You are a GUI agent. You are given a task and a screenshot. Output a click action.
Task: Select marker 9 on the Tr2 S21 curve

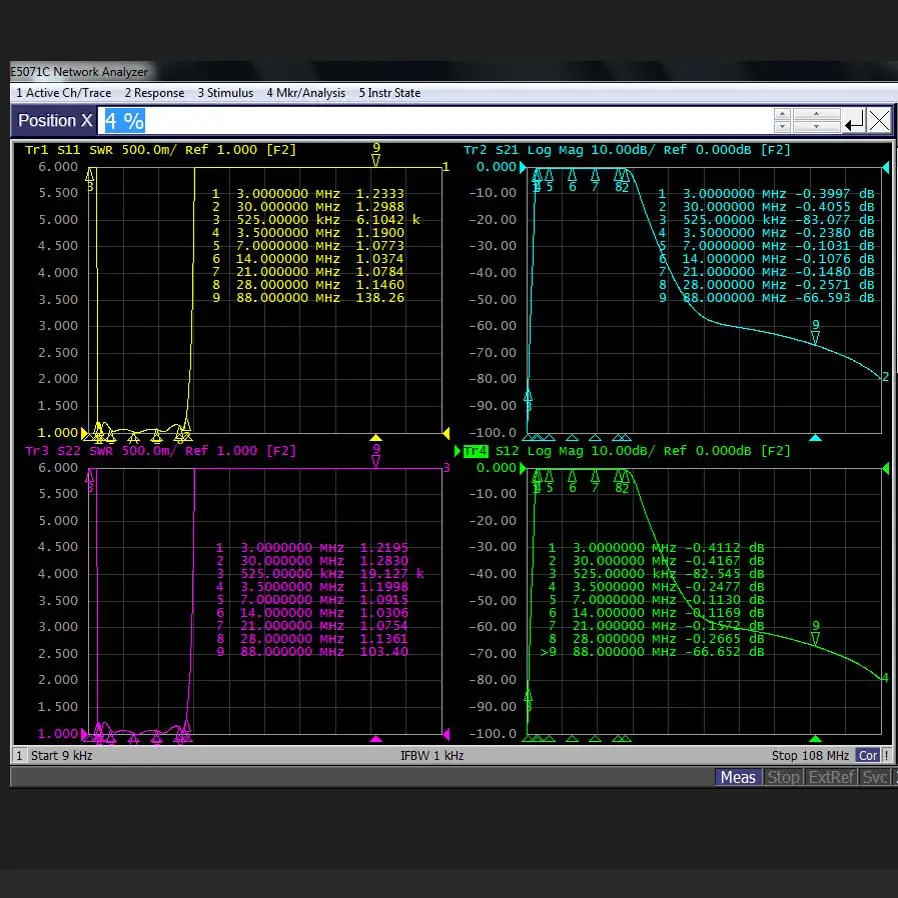coord(815,336)
